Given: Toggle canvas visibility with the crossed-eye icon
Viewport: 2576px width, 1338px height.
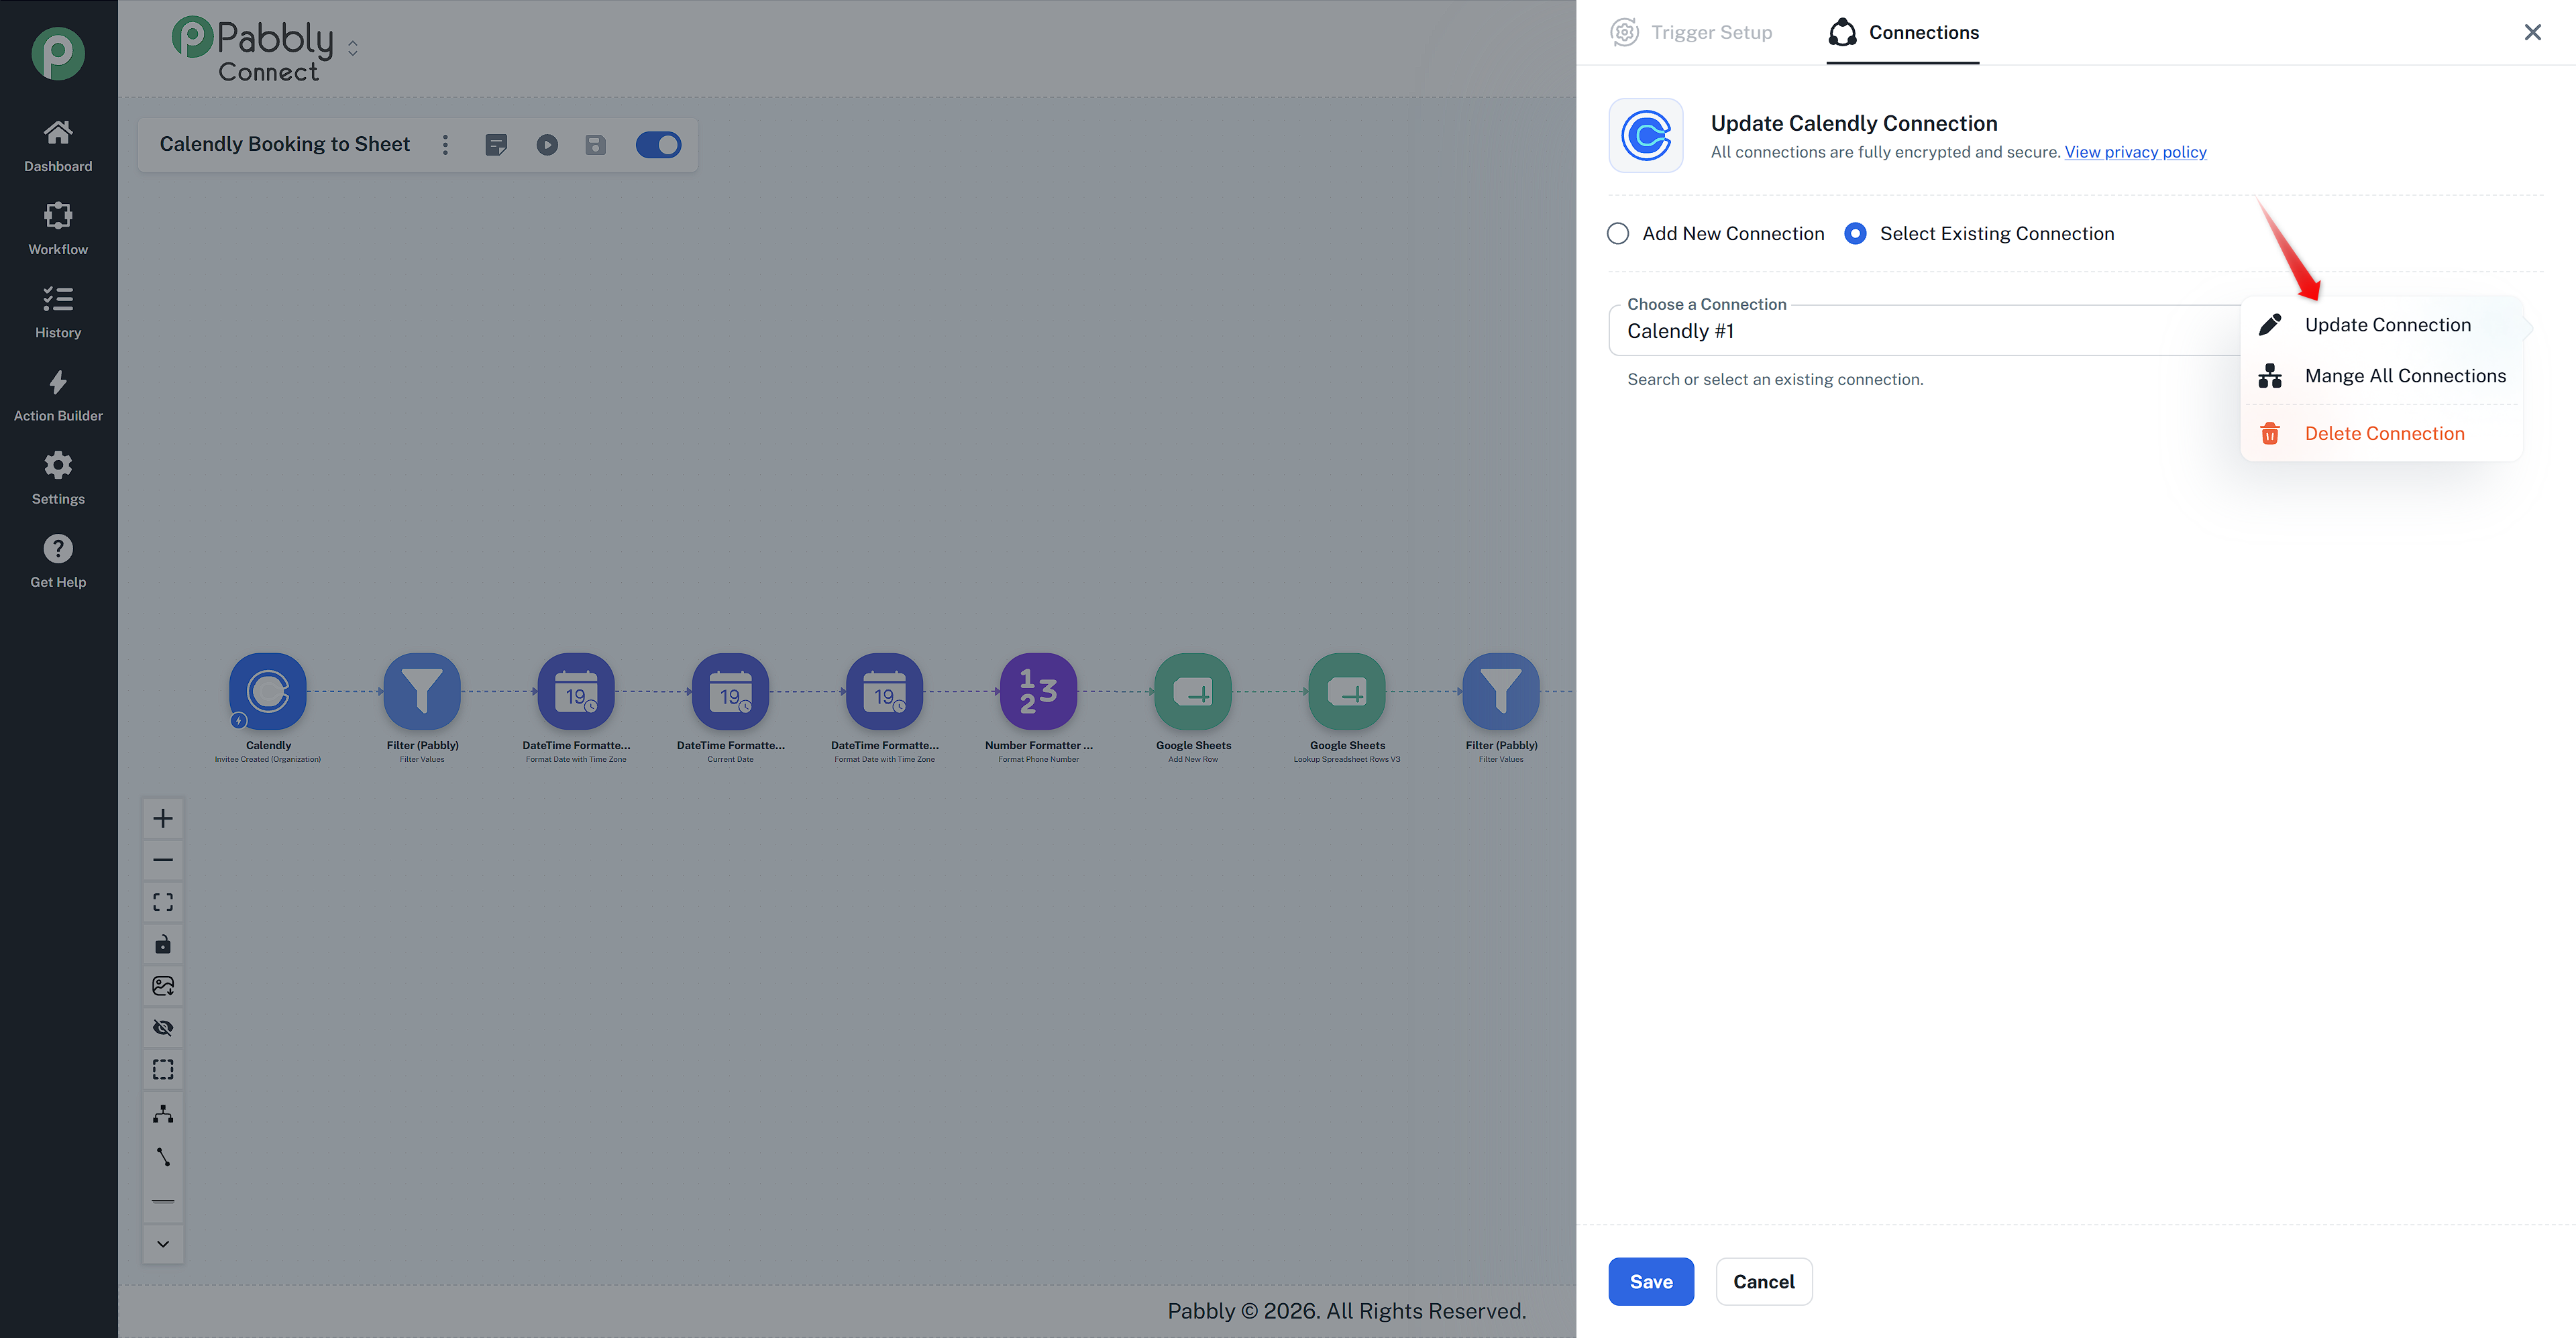Looking at the screenshot, I should [x=163, y=1028].
